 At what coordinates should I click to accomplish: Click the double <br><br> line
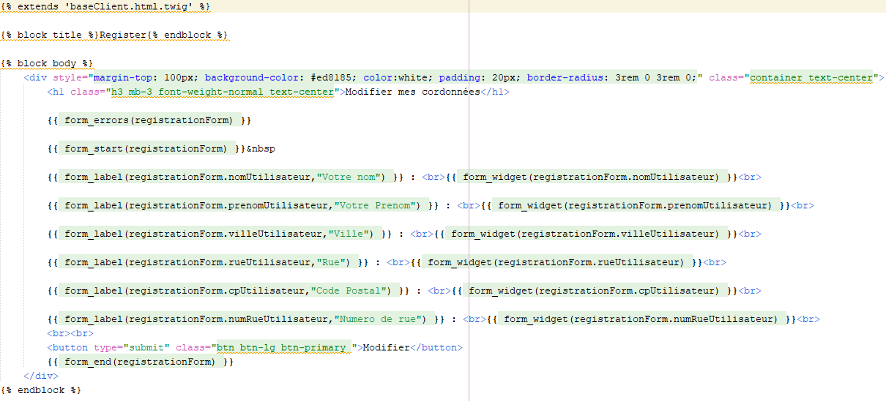[x=70, y=334]
